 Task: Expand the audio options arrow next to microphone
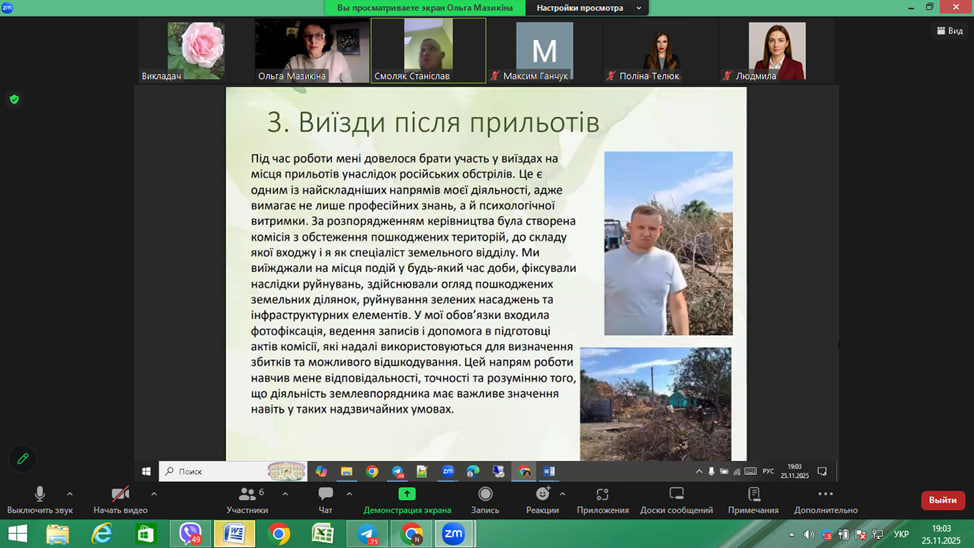[x=69, y=493]
